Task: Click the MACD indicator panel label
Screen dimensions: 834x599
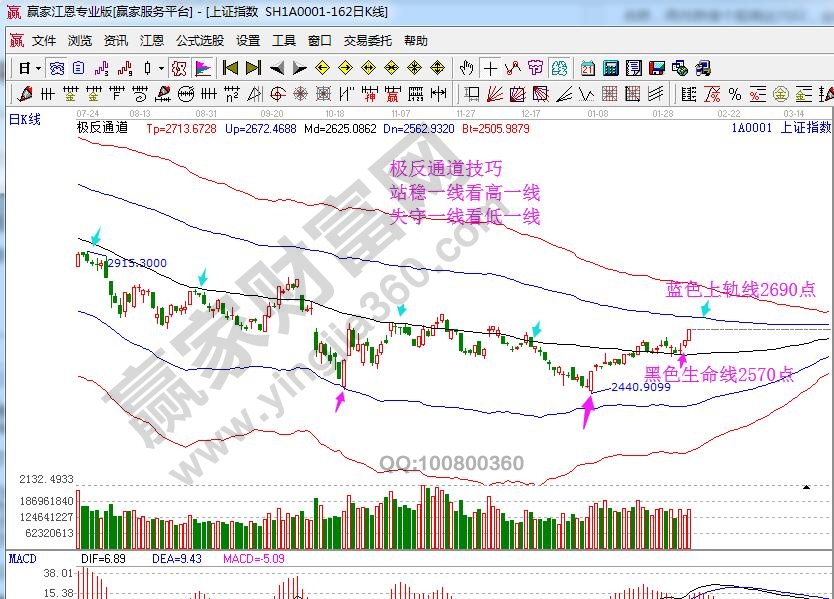Action: tap(22, 557)
